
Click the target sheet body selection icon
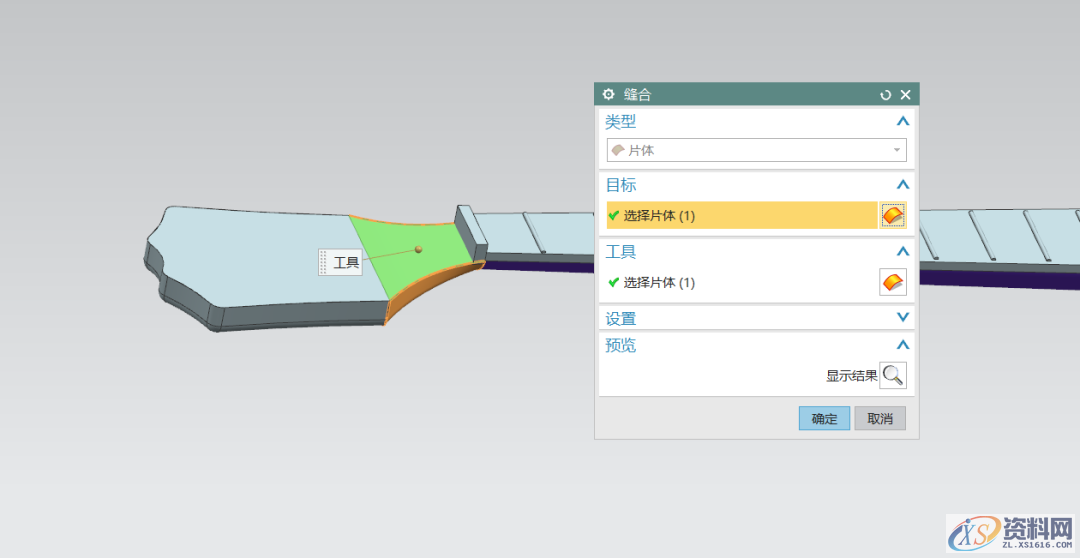893,216
